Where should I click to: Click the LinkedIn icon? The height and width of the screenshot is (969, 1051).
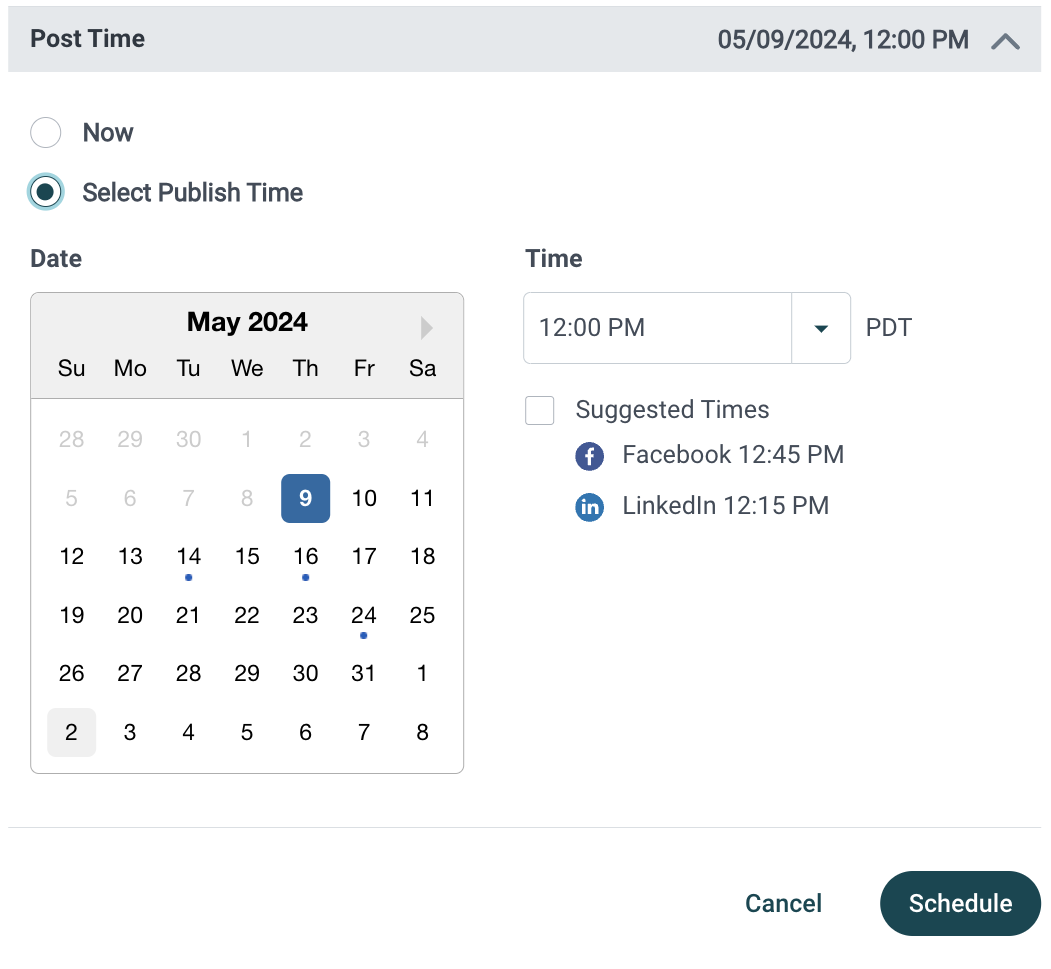pyautogui.click(x=590, y=507)
